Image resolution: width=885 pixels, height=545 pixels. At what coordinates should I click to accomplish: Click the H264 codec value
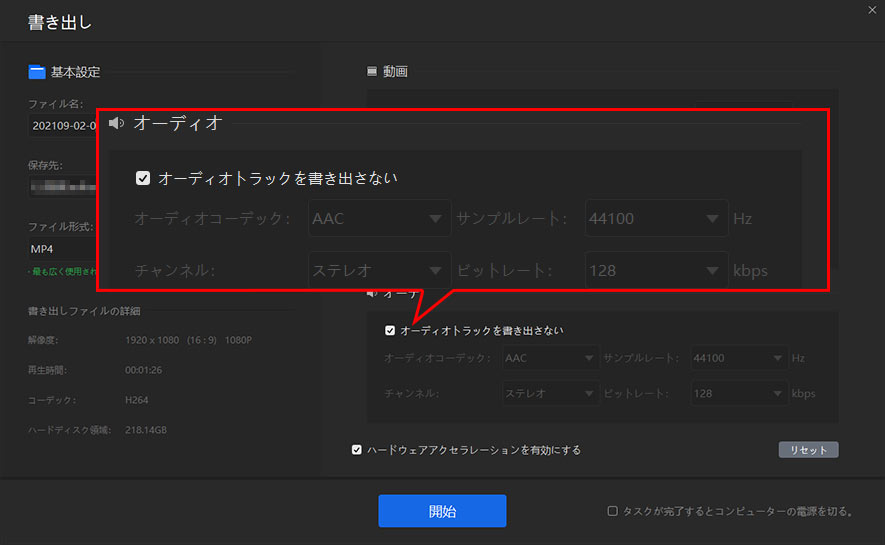137,400
